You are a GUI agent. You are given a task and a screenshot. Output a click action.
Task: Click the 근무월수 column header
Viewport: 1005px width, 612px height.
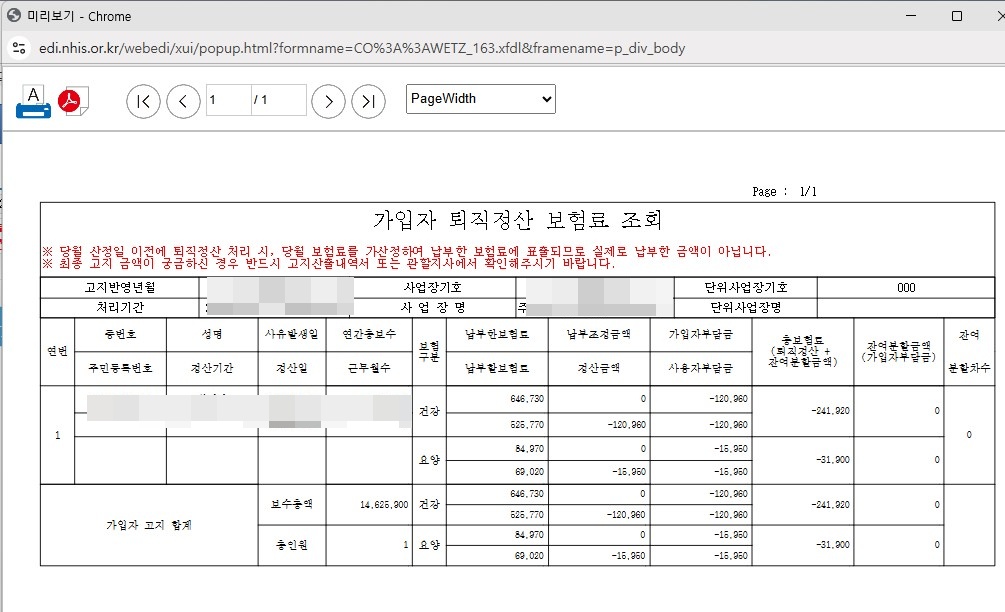(x=369, y=368)
